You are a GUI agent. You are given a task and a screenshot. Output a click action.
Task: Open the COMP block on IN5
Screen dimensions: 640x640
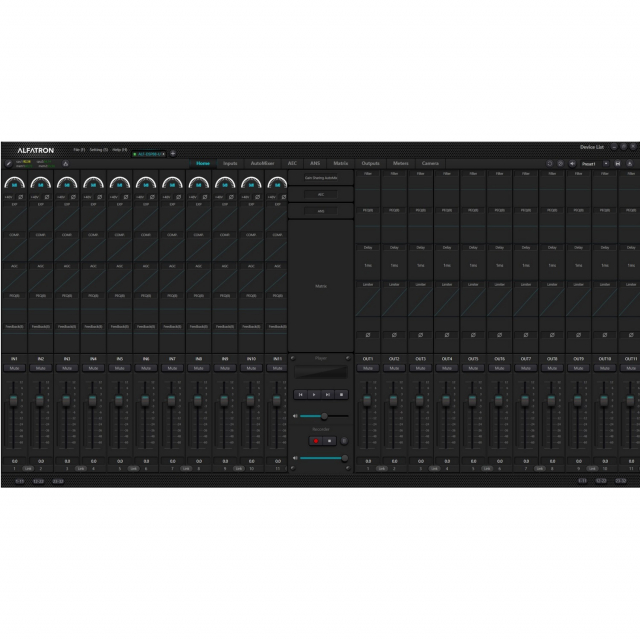pos(119,235)
